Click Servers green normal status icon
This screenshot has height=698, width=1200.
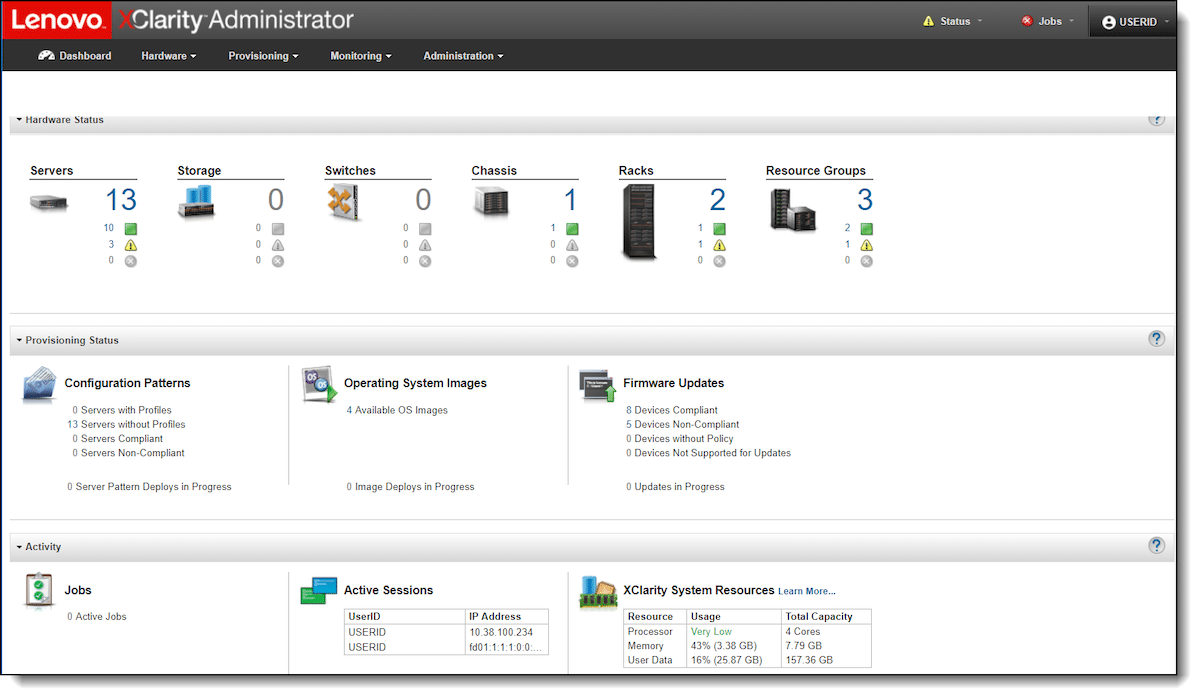(x=130, y=228)
